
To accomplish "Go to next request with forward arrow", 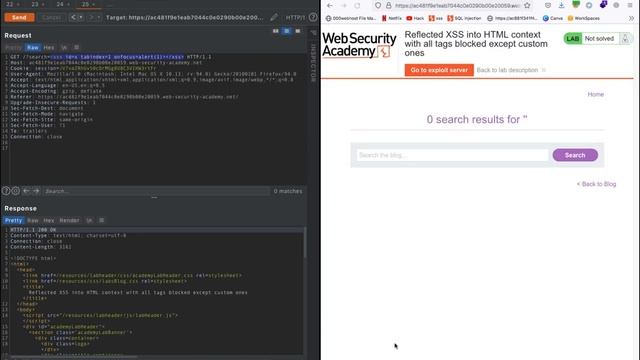I will [x=91, y=18].
